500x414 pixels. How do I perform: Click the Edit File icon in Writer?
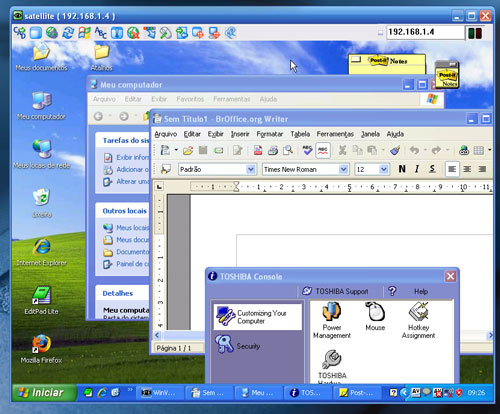238,150
